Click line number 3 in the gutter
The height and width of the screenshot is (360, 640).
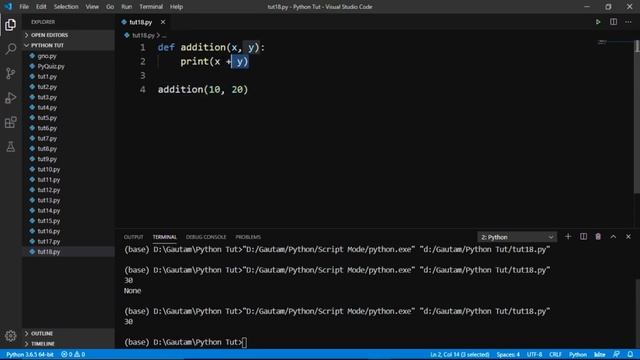142,76
